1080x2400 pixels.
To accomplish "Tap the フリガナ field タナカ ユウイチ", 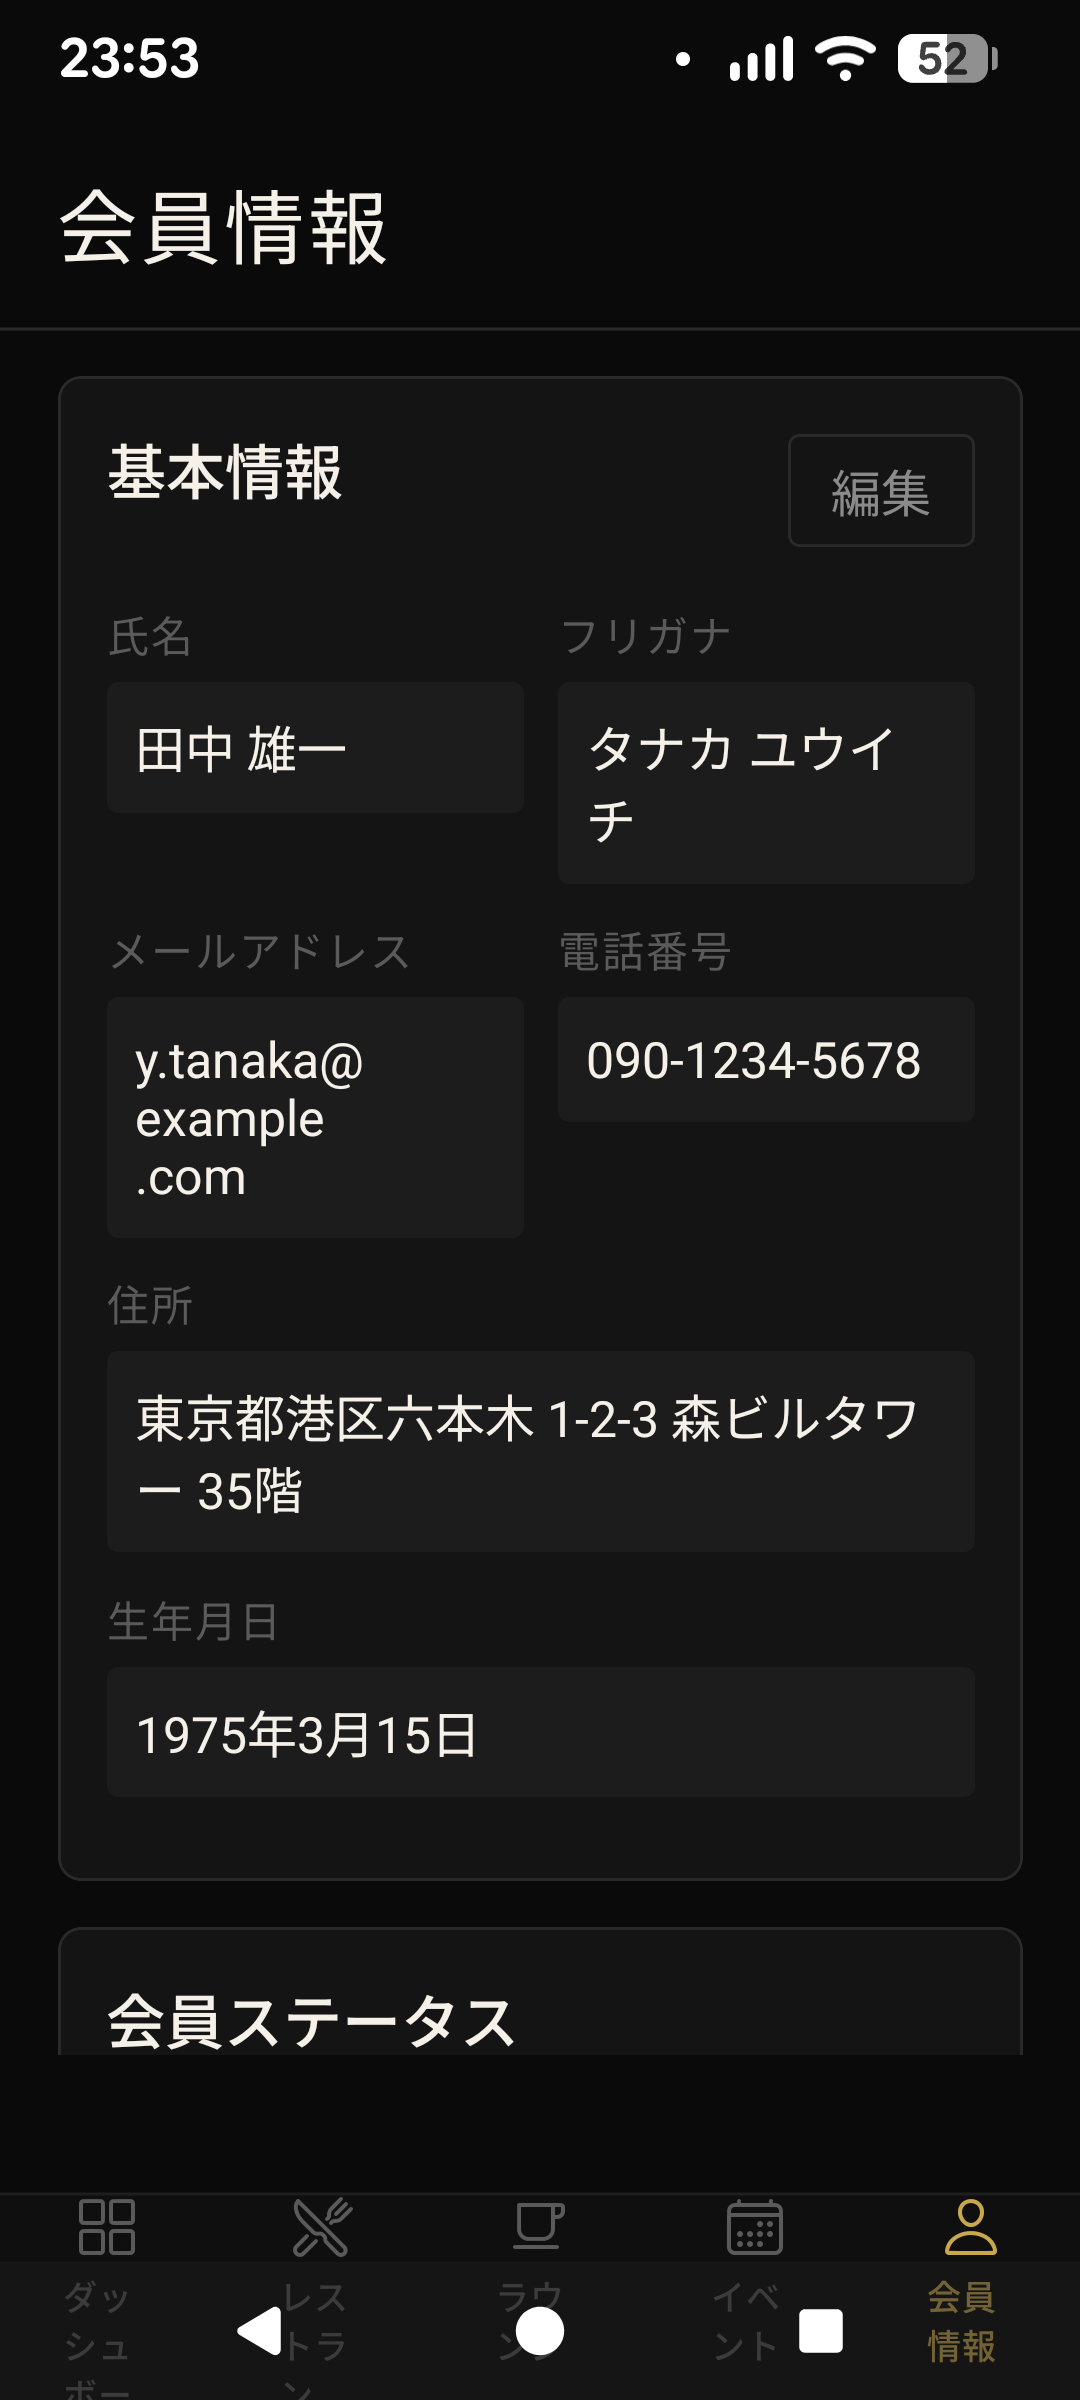I will tap(766, 783).
